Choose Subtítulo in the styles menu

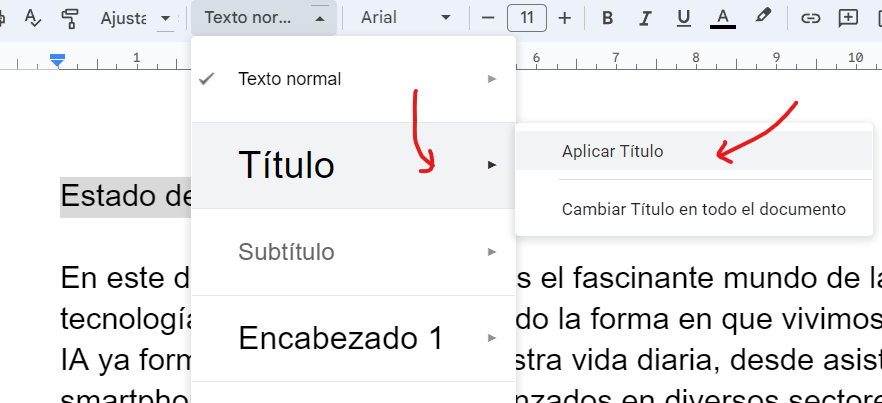(286, 252)
